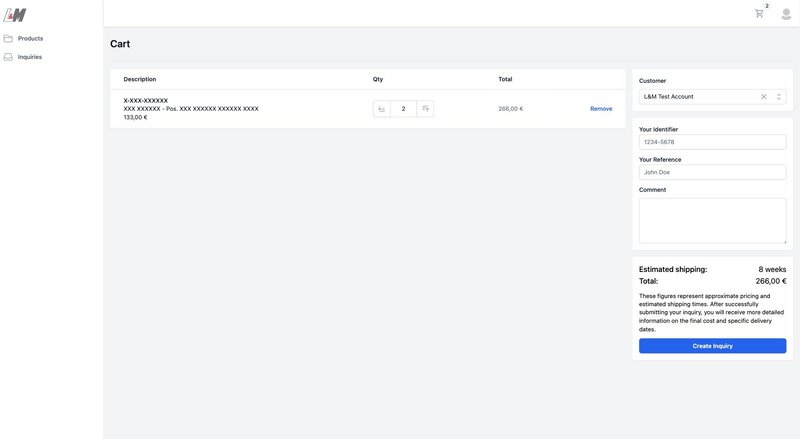Click the Estimated shipping label

(673, 269)
